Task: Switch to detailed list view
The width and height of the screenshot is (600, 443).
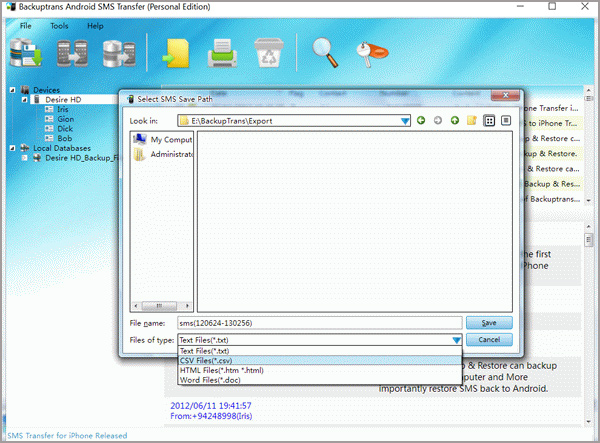Action: coord(506,121)
